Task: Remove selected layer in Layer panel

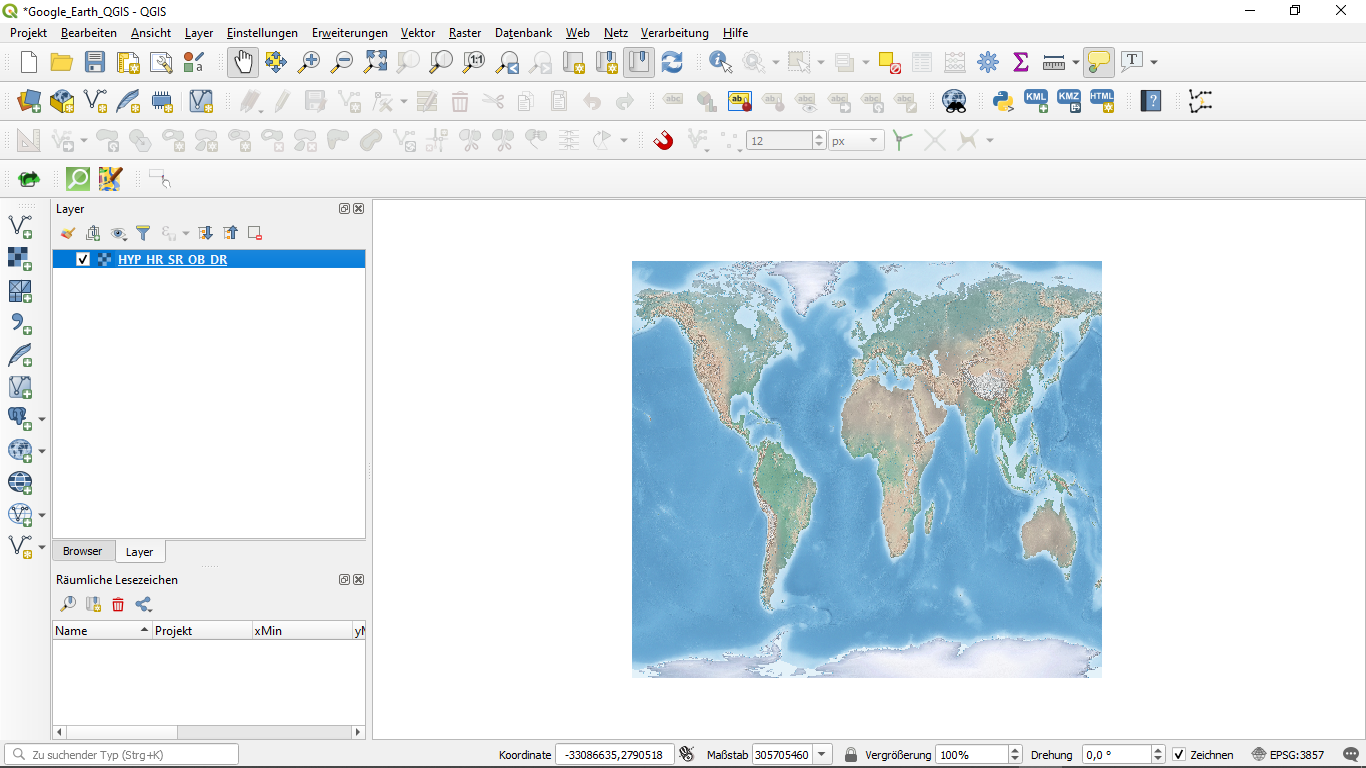Action: 255,233
